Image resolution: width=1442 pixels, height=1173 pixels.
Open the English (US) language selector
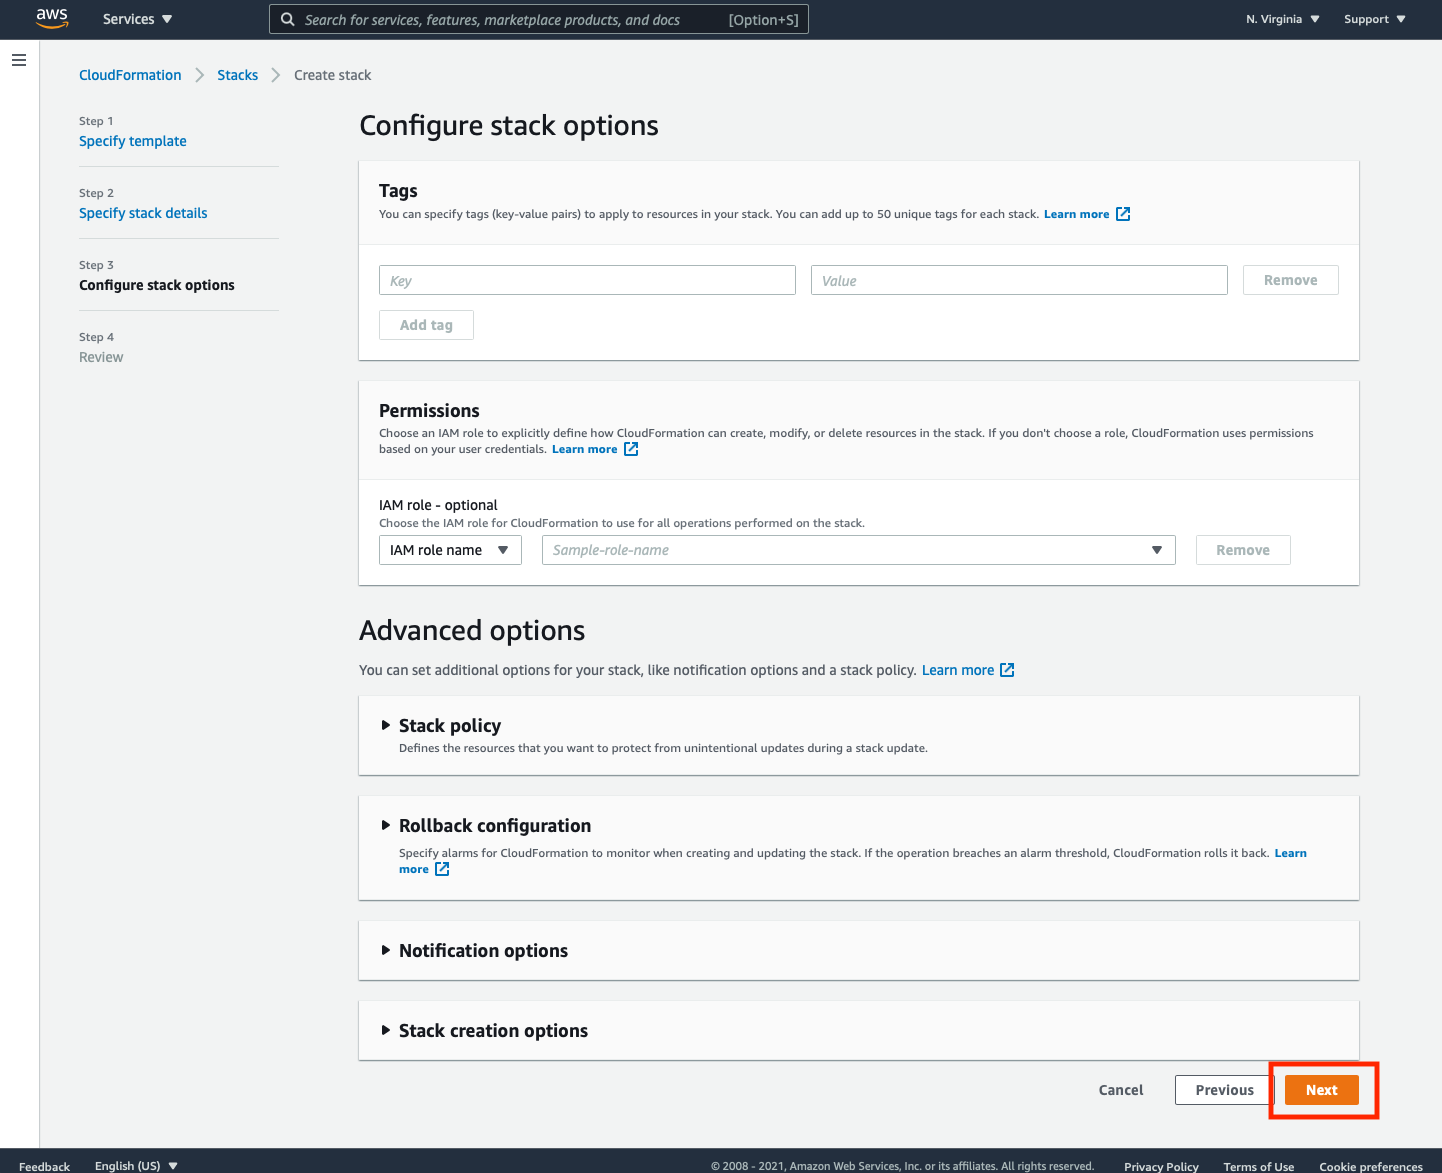(136, 1166)
